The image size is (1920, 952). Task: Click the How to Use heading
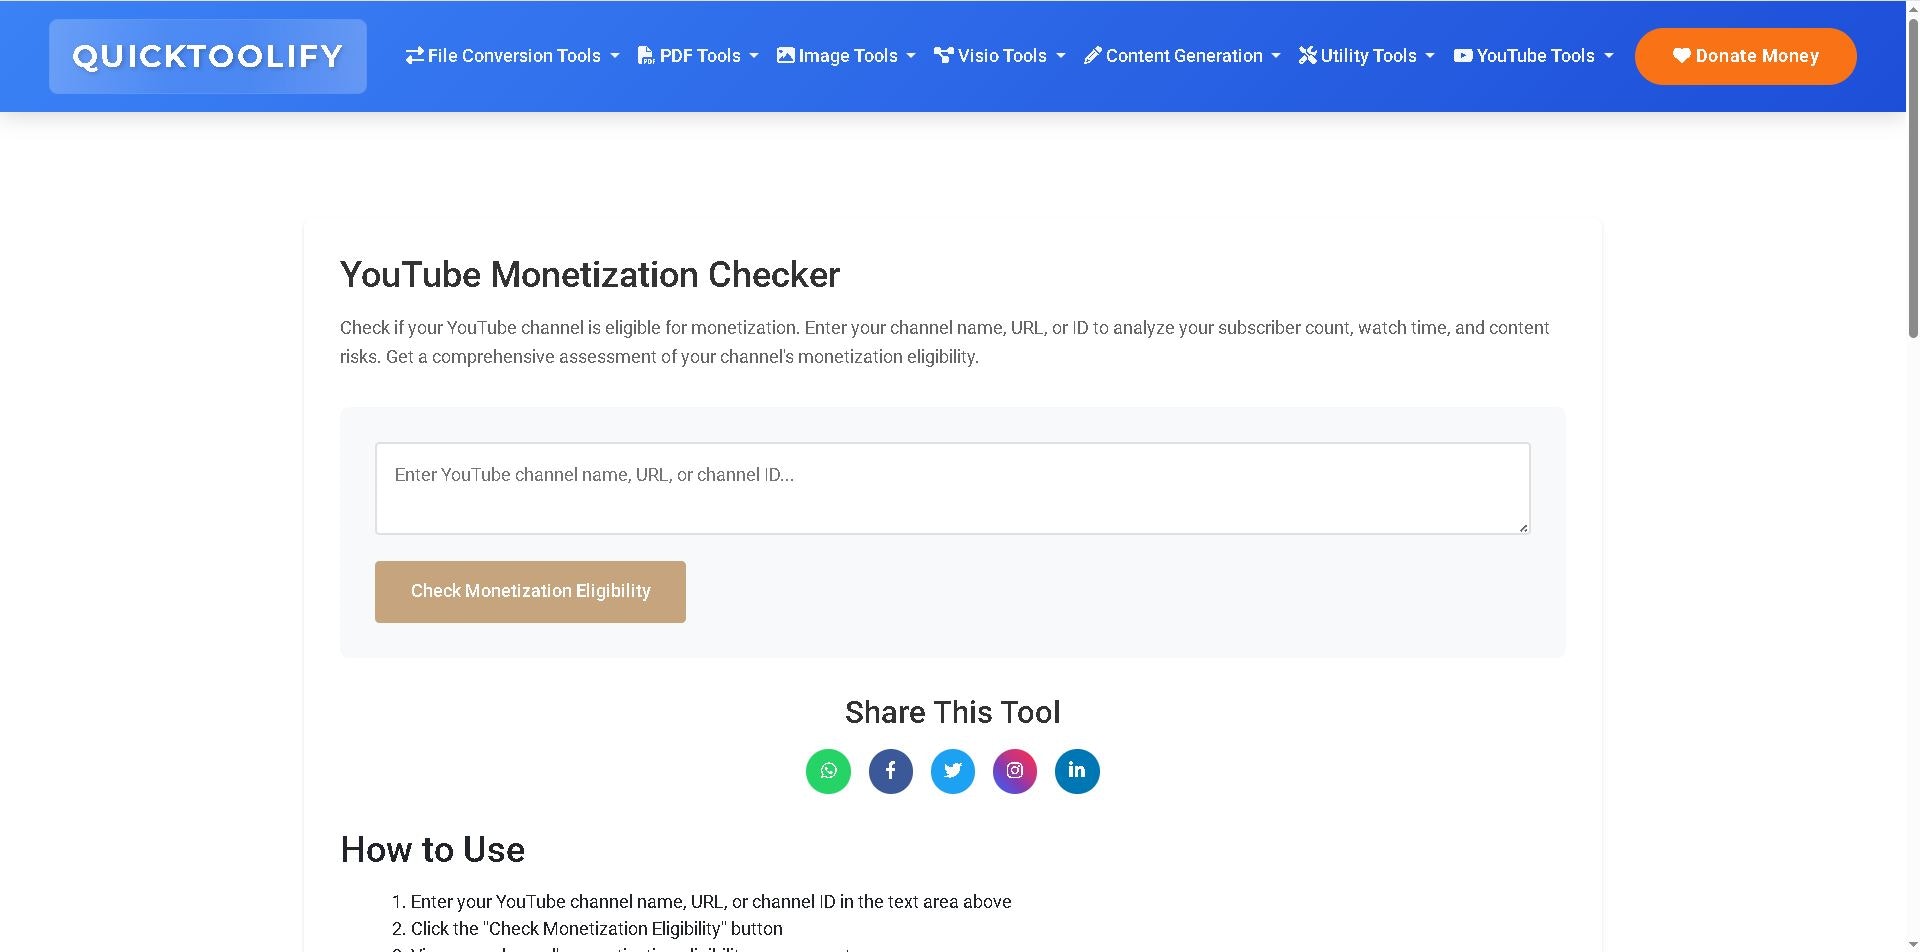click(432, 850)
